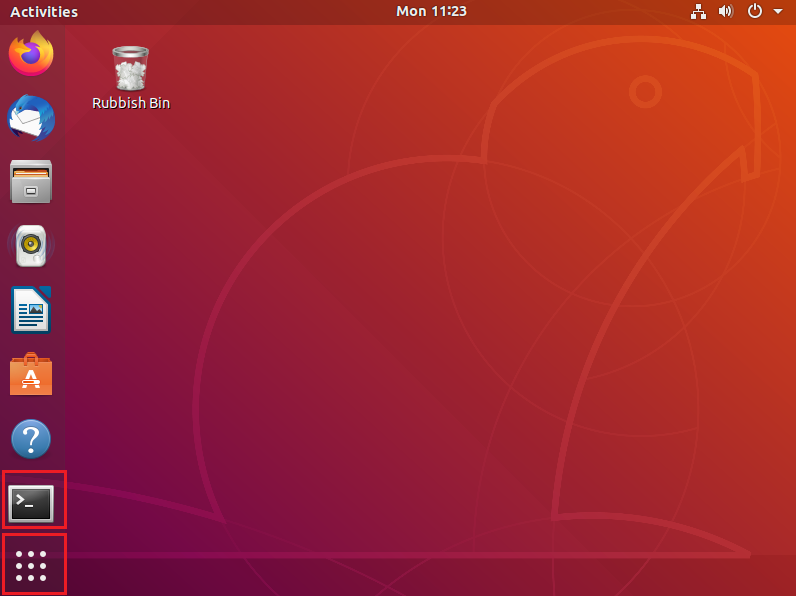Click the Rubbish Bin text label
Screen dimensions: 796x596
[x=131, y=103]
